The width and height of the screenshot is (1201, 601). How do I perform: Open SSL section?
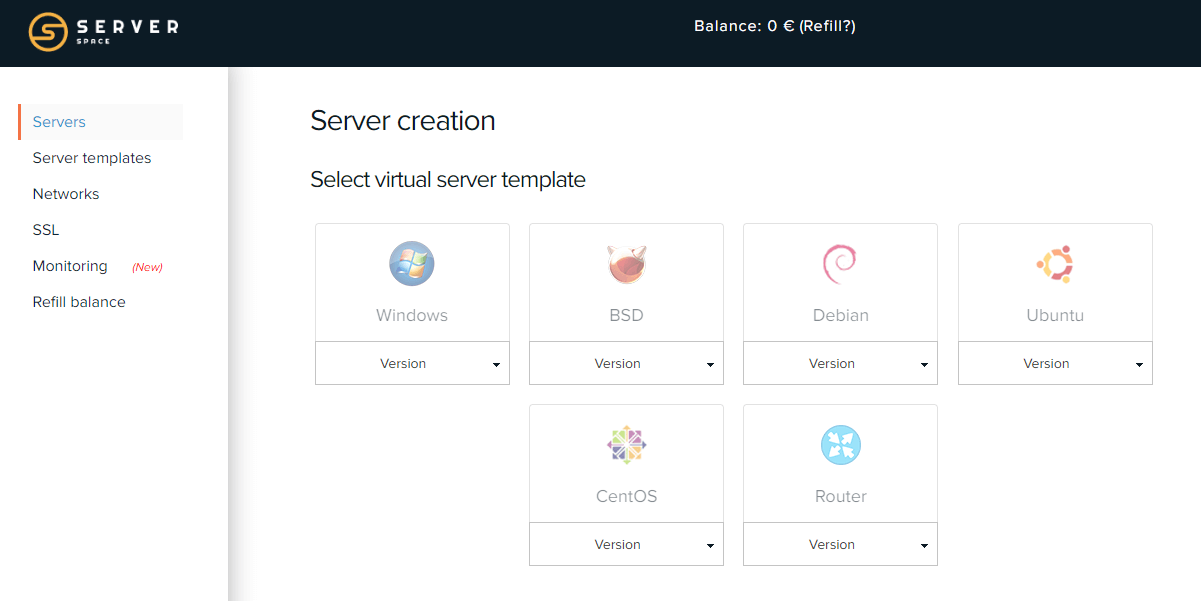pyautogui.click(x=46, y=230)
